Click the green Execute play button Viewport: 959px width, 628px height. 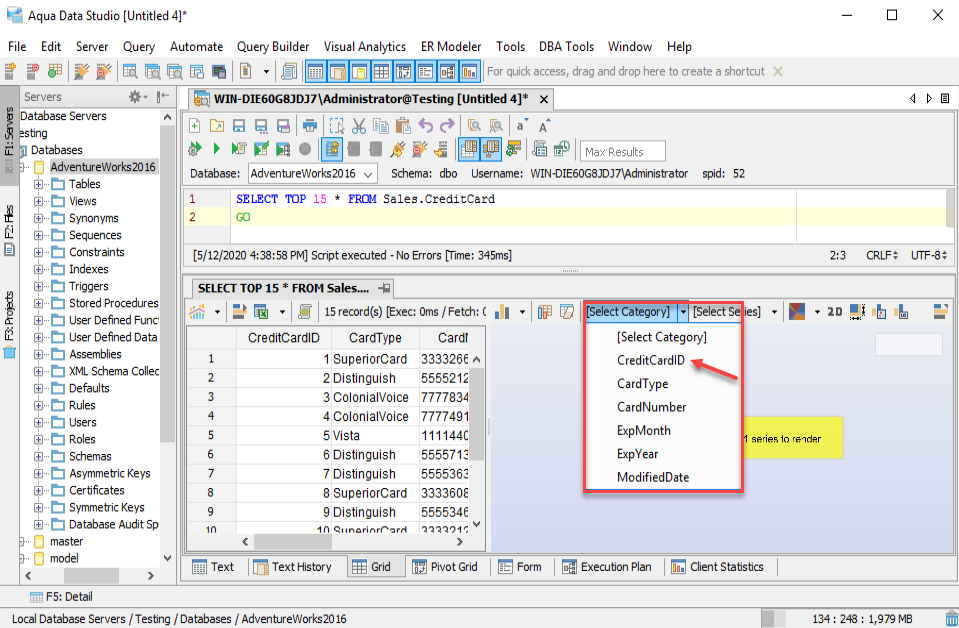click(217, 149)
